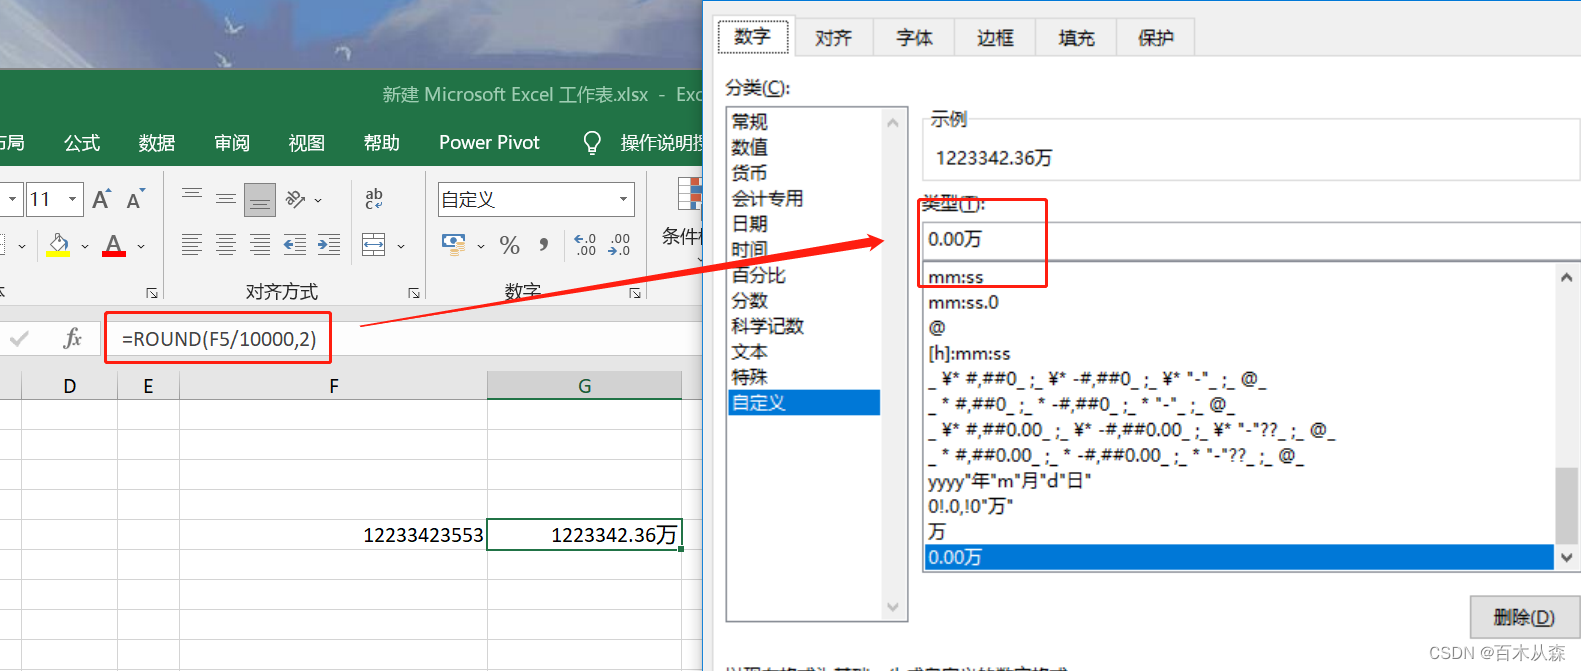Open the 帮助 ribbon tab

(382, 143)
